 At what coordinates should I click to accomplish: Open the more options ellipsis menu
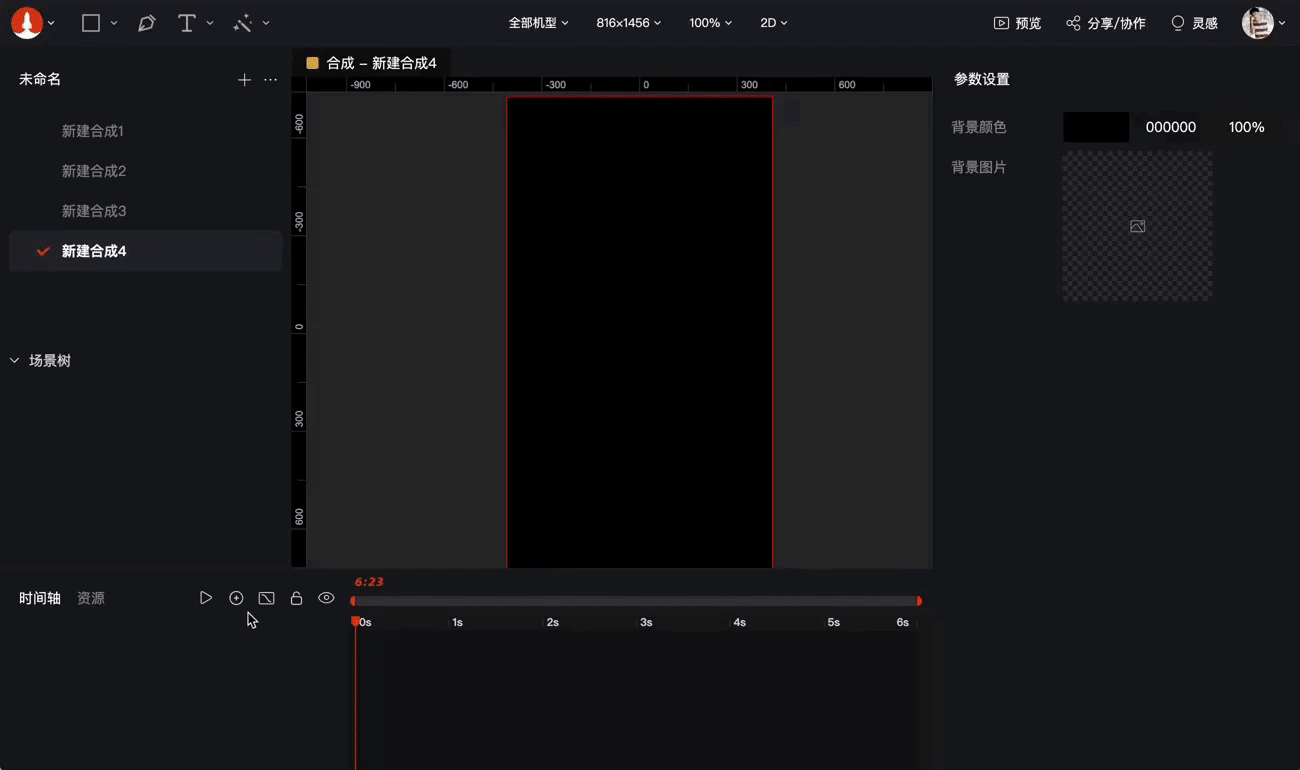[270, 80]
